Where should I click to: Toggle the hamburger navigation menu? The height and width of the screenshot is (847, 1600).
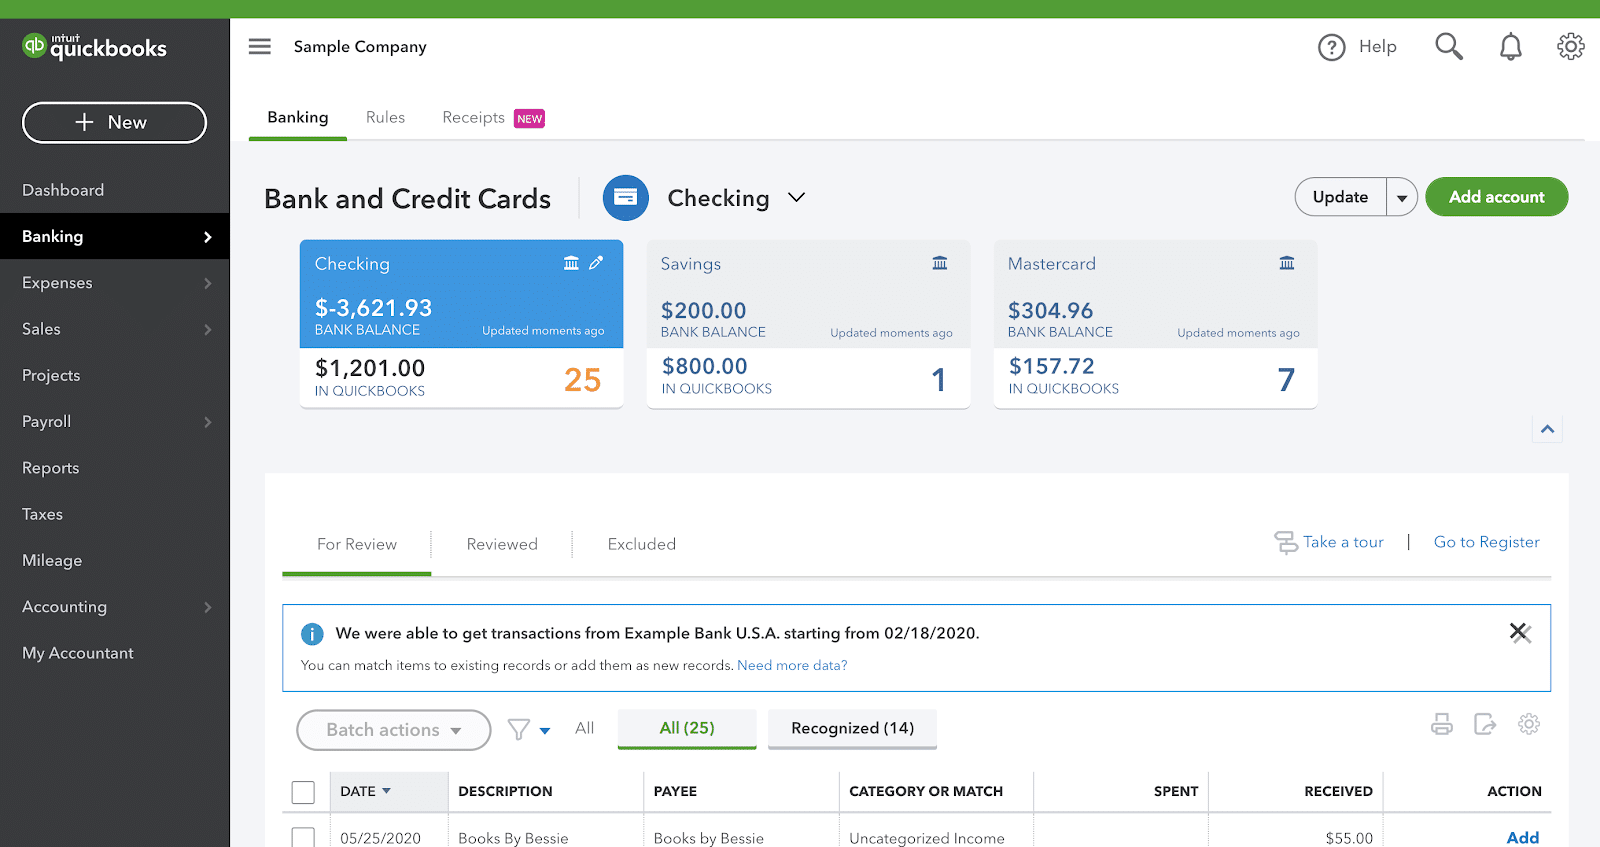260,46
